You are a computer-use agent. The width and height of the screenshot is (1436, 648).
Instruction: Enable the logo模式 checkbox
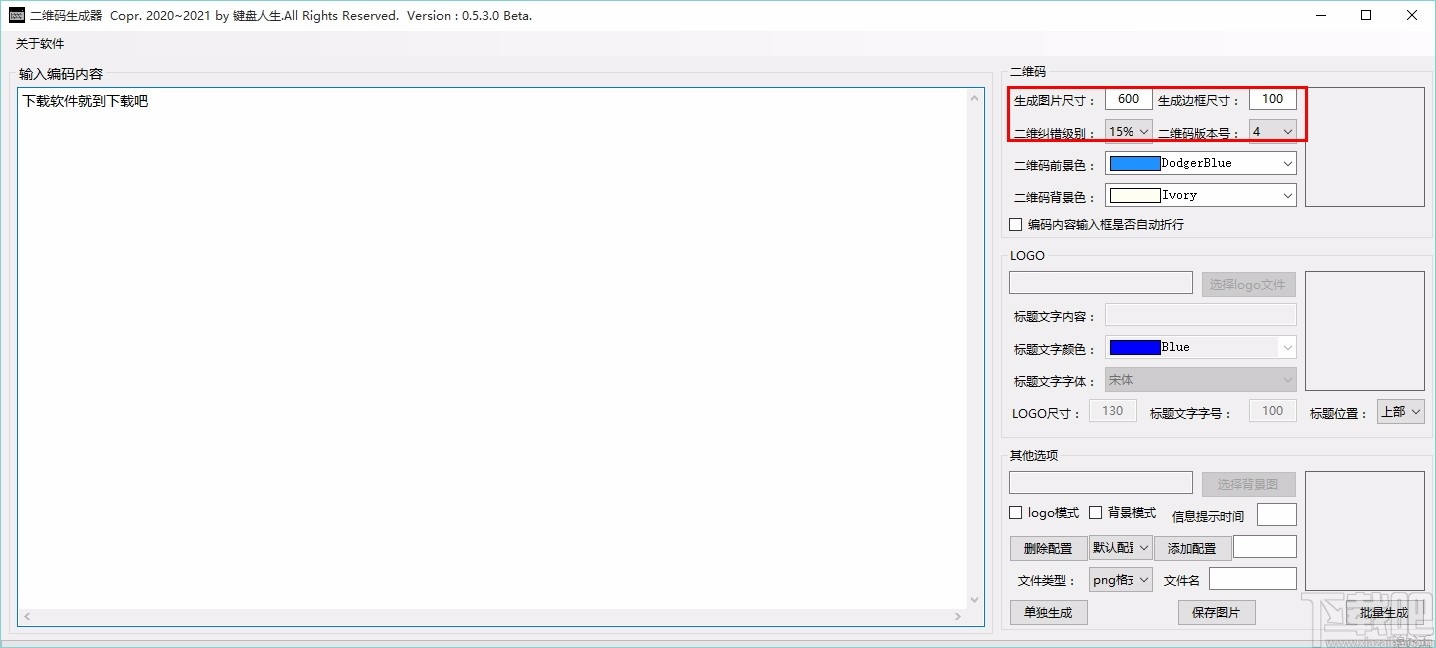click(x=1016, y=512)
